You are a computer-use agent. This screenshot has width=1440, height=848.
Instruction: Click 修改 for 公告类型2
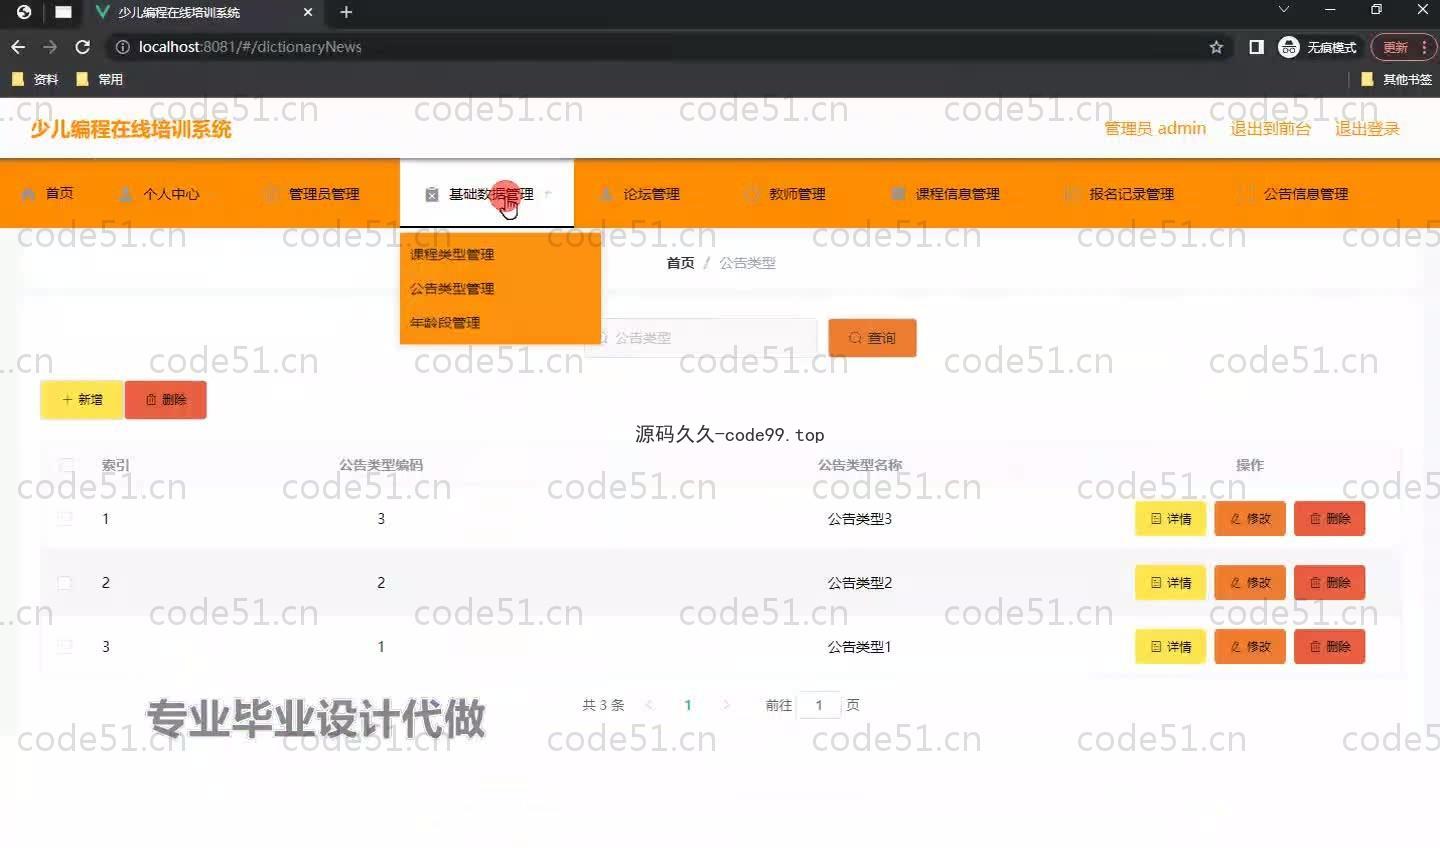1250,582
